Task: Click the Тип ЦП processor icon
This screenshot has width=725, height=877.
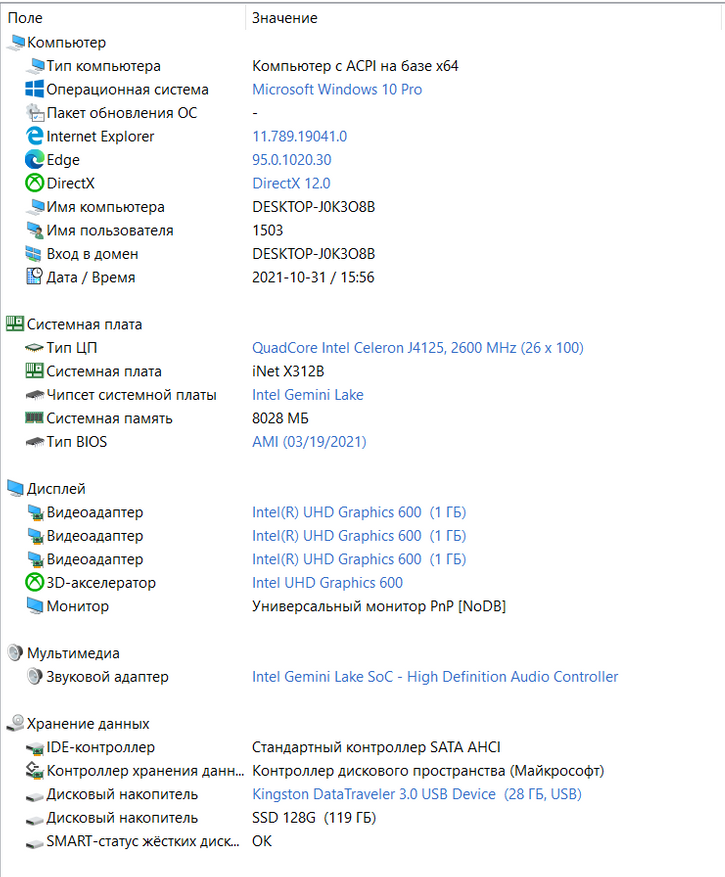Action: [x=35, y=347]
